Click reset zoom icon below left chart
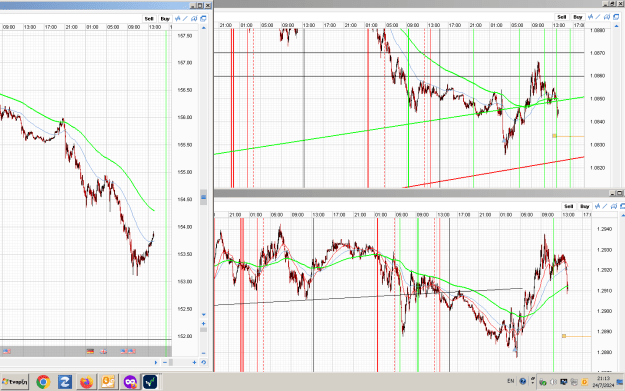 [x=203, y=362]
